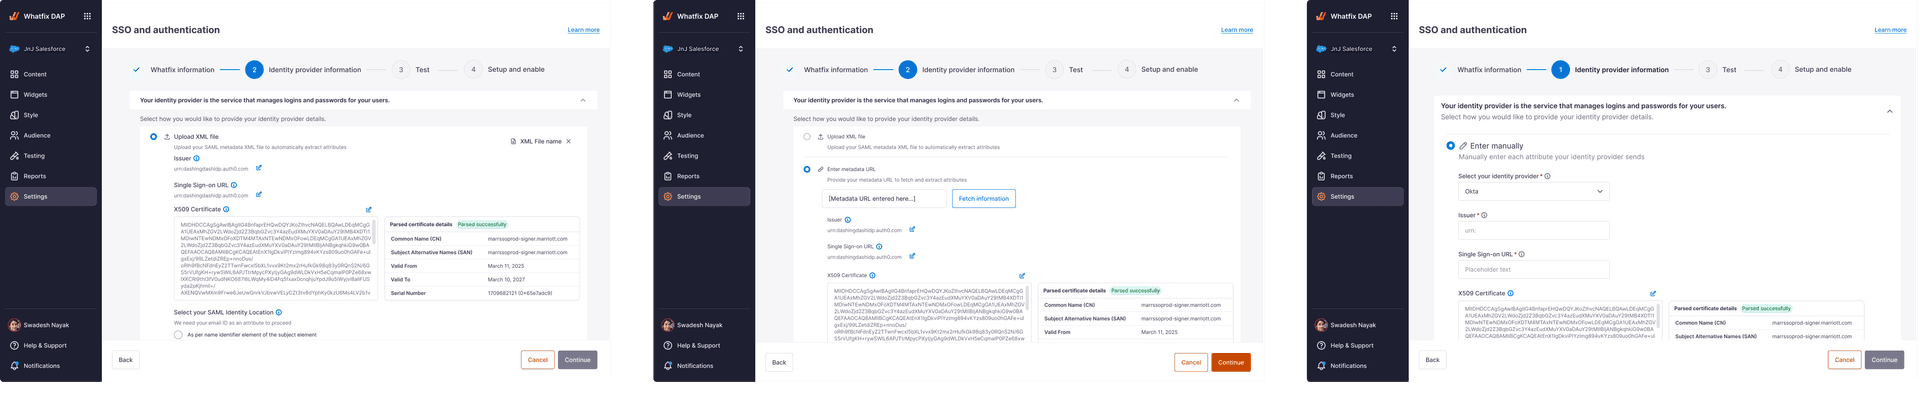Open Style in middle panel sidebar
Viewport: 1920px width, 418px height.
pyautogui.click(x=704, y=115)
